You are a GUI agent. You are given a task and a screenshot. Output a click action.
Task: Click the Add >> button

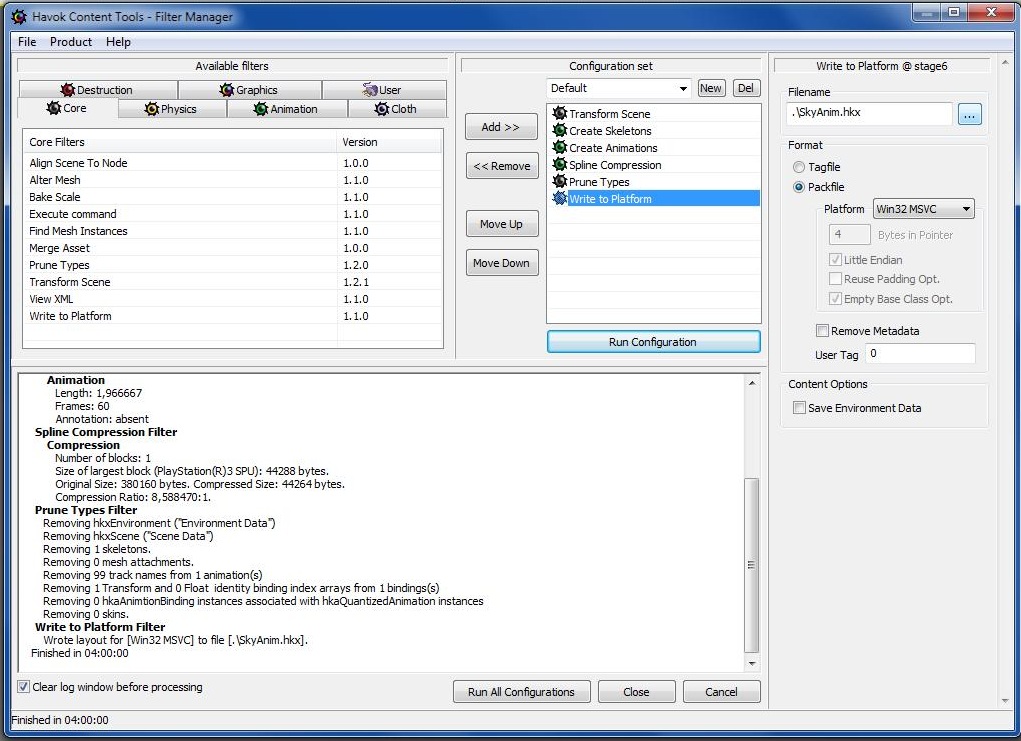point(501,127)
